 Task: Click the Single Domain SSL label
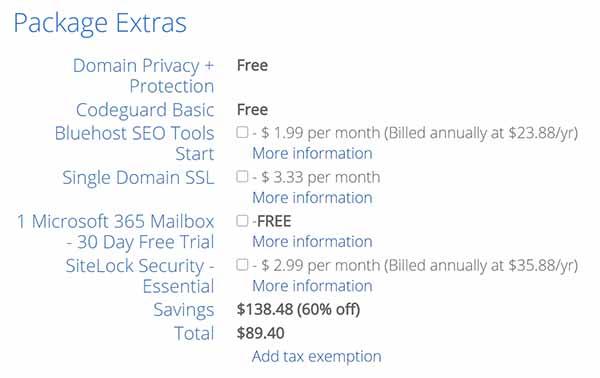(138, 178)
